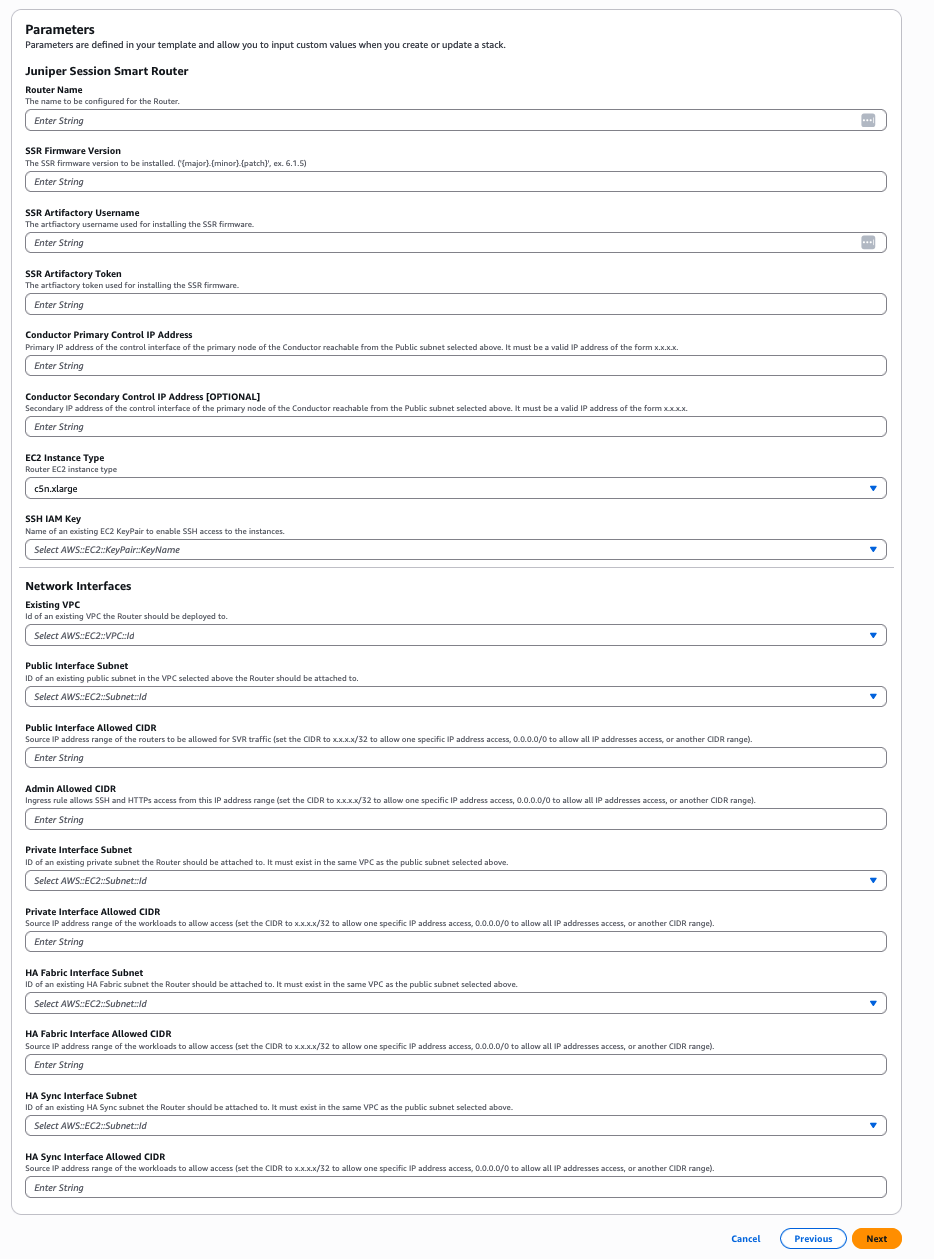Click the Cancel link
The height and width of the screenshot is (1259, 934).
(x=745, y=1238)
